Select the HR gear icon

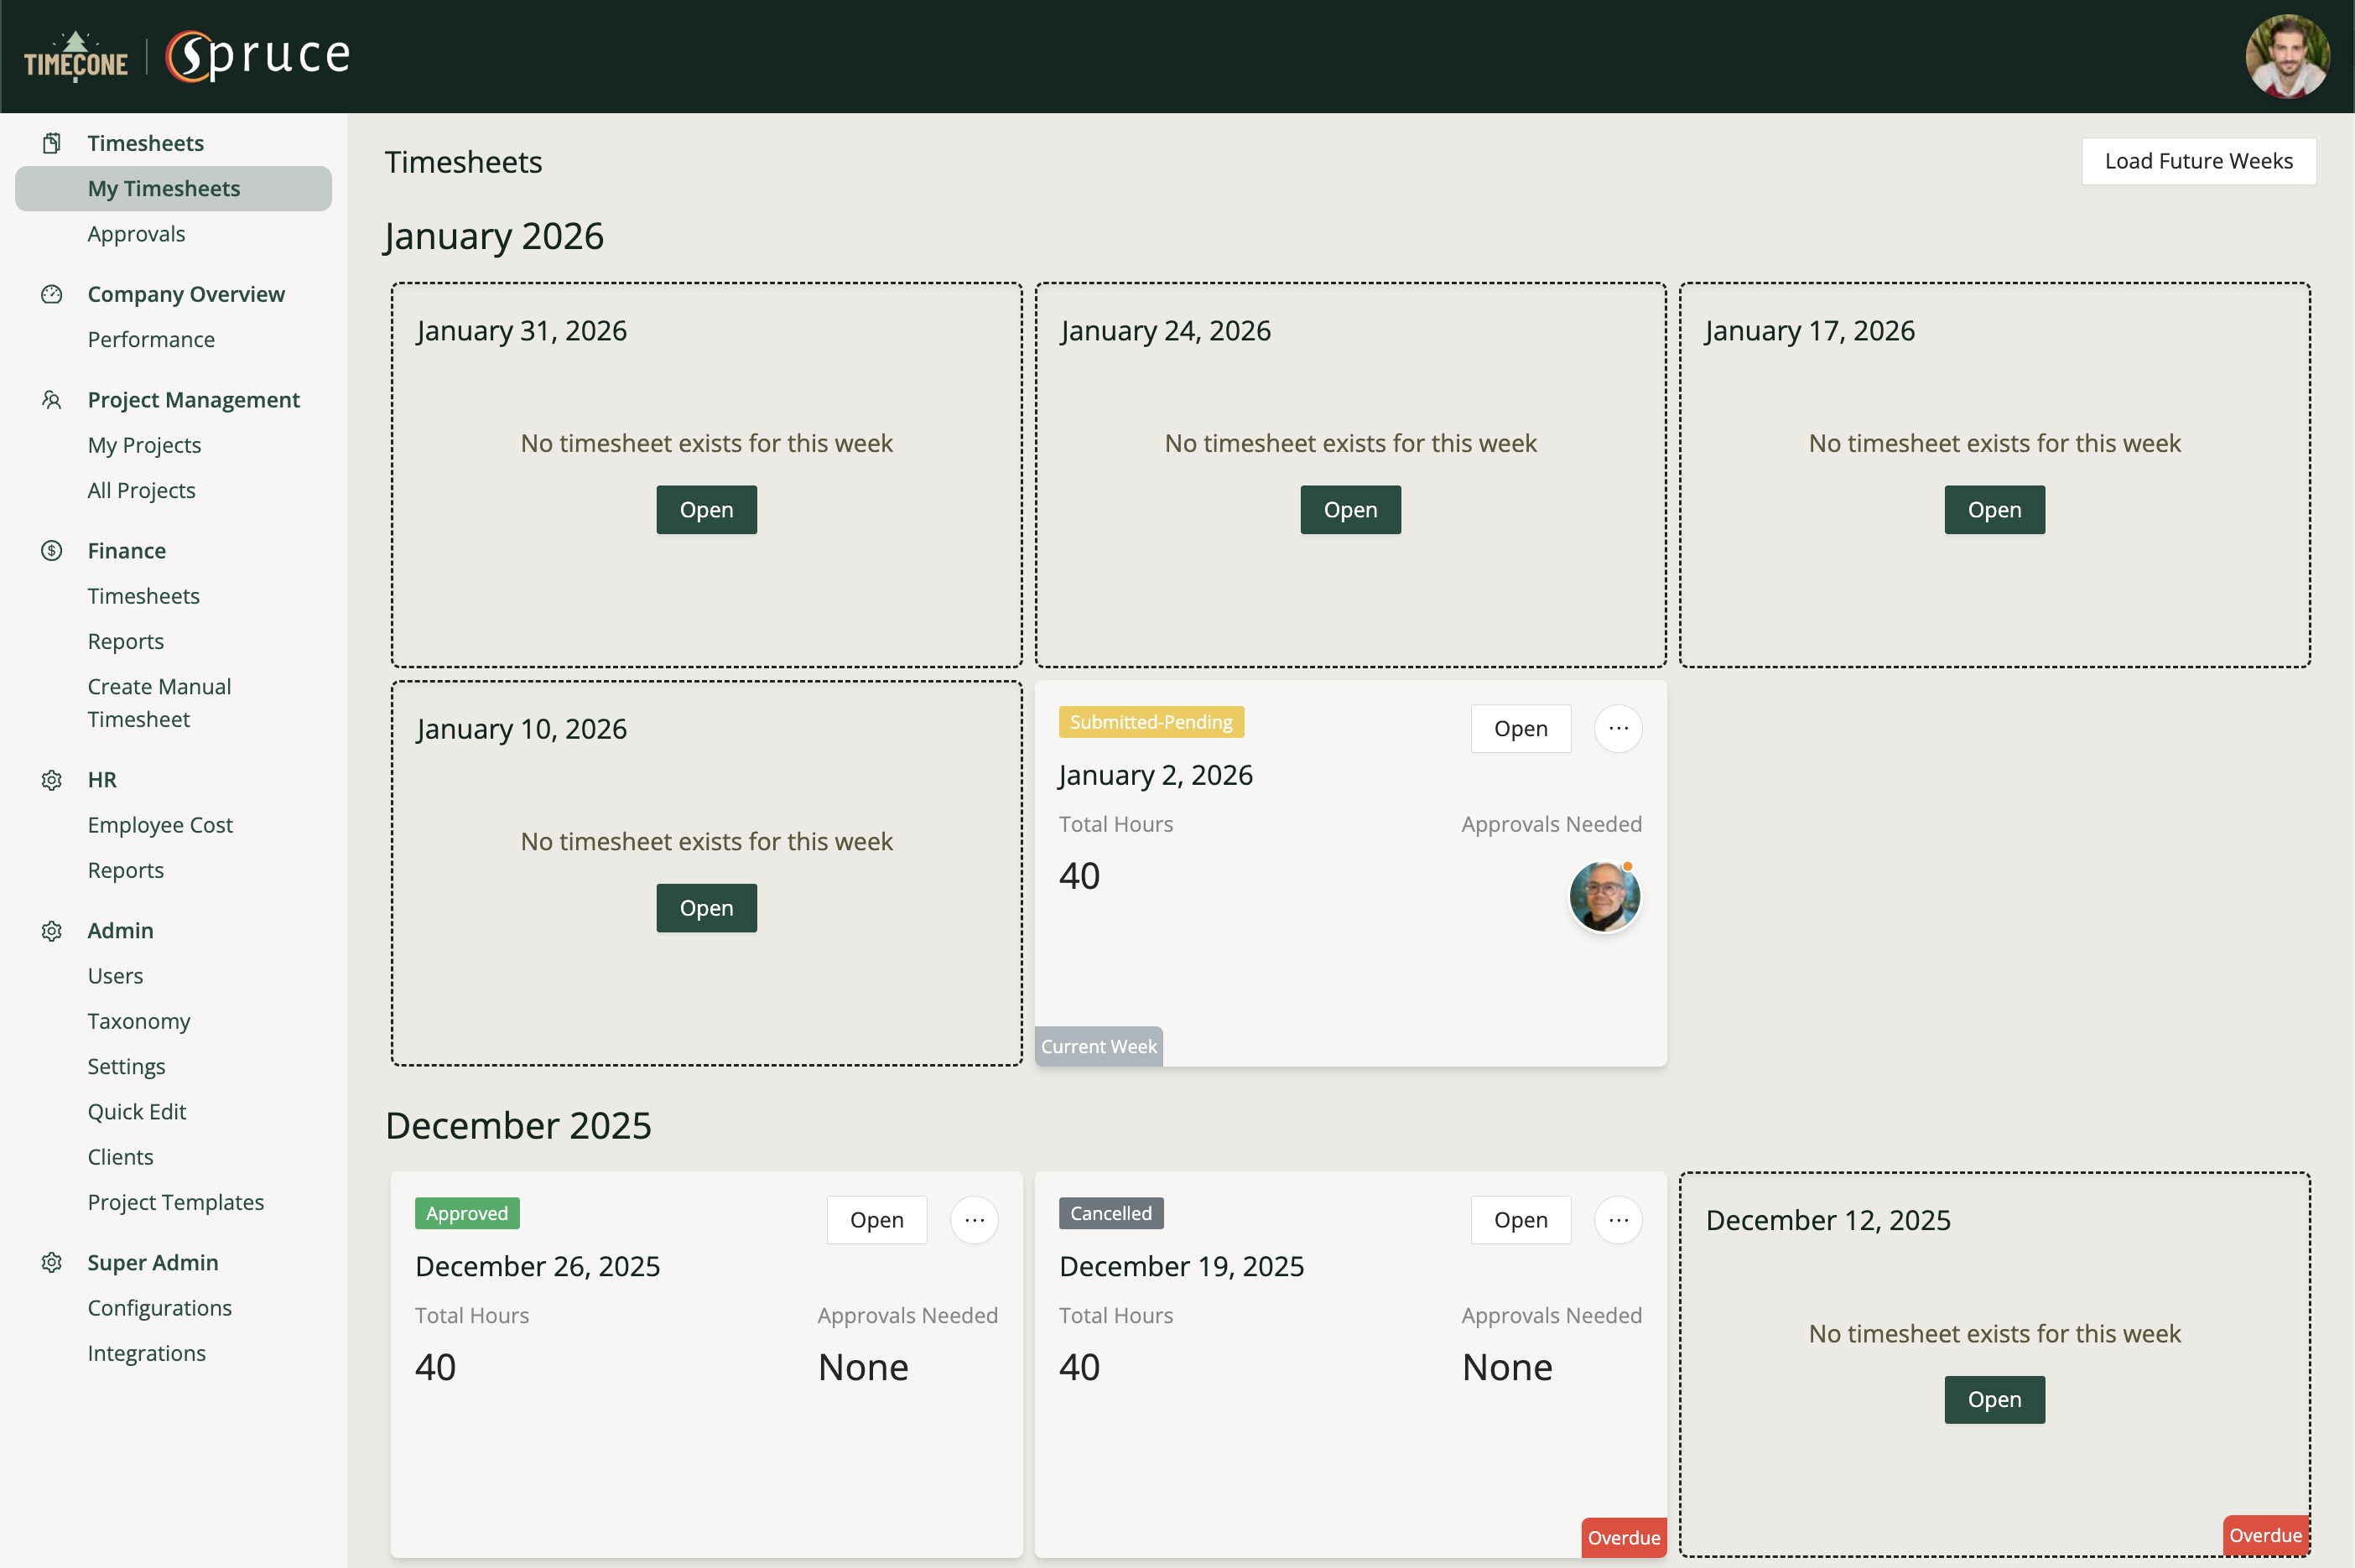point(51,780)
